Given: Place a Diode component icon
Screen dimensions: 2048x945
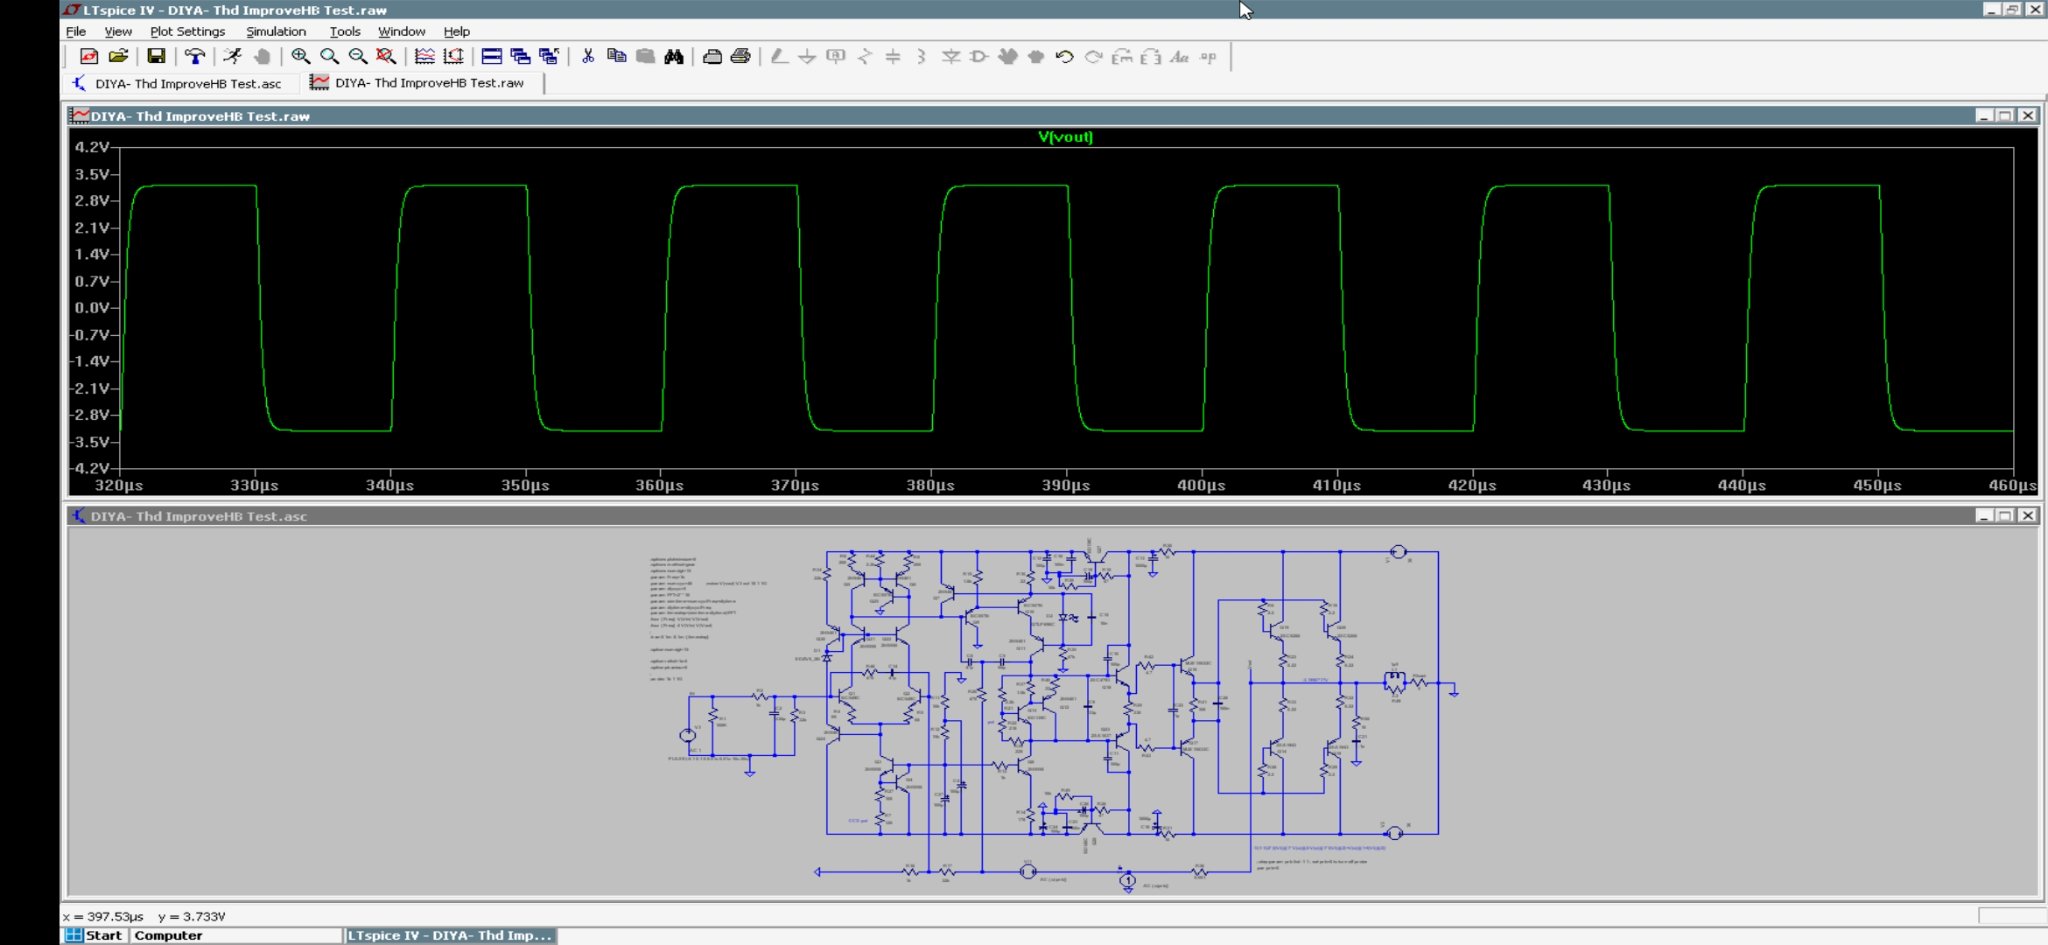Looking at the screenshot, I should (x=951, y=57).
